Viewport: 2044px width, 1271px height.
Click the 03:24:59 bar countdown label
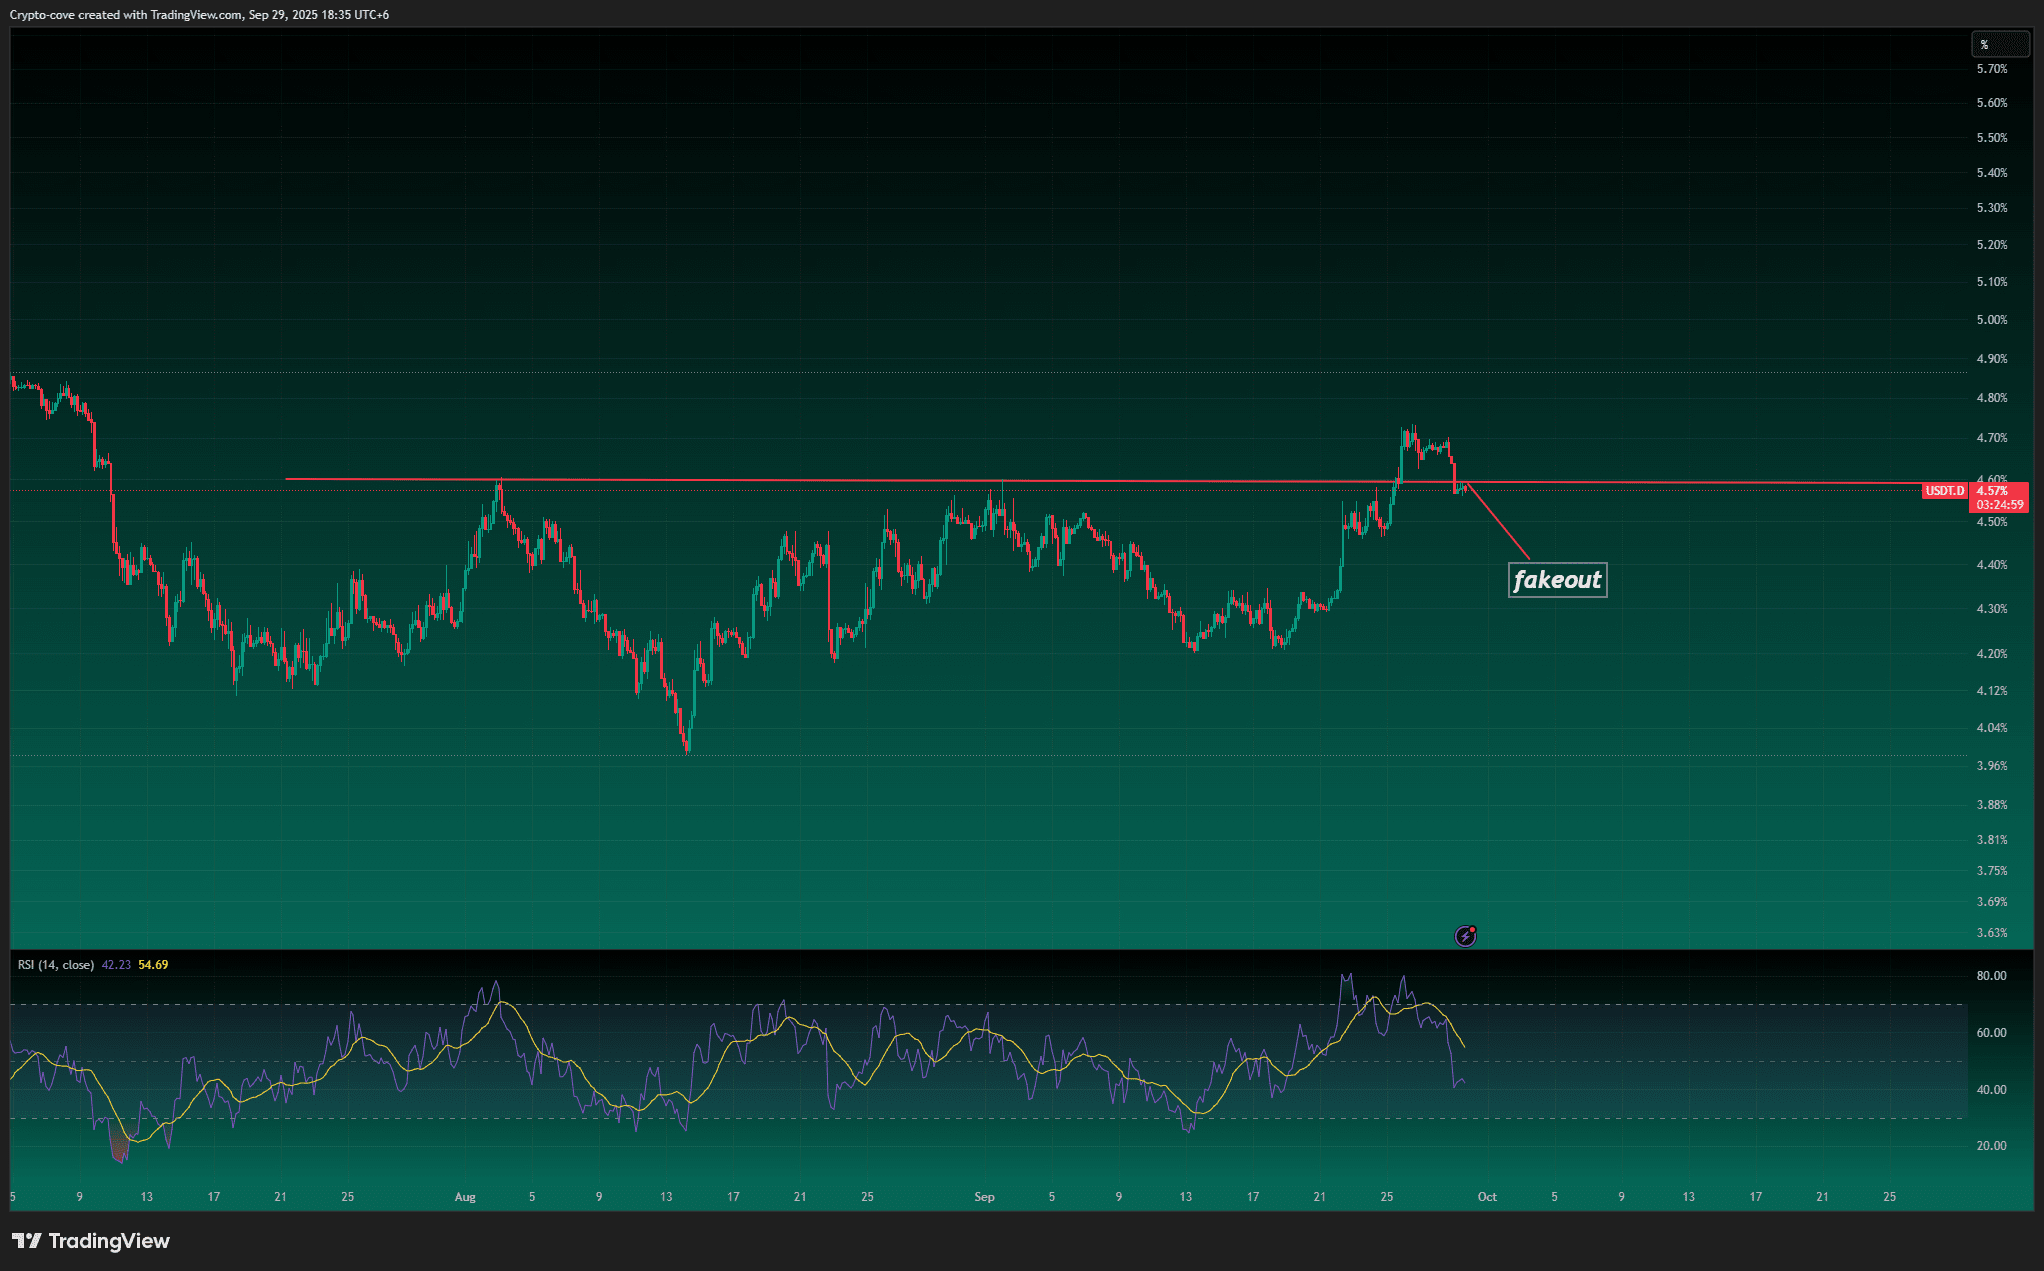click(1999, 505)
